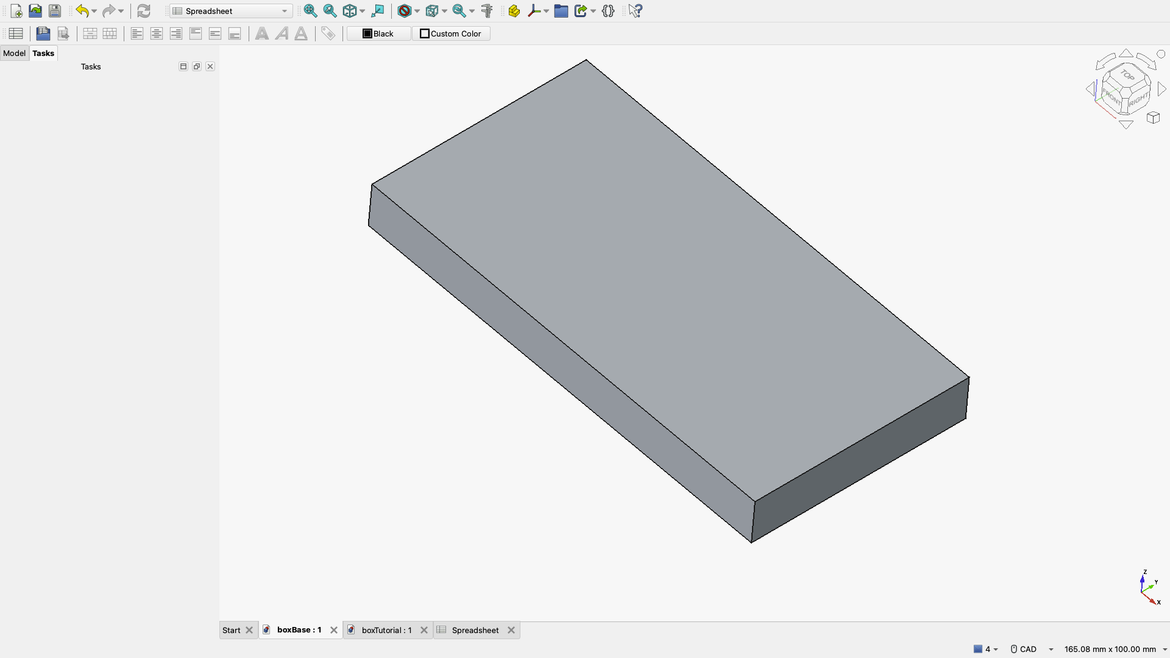Click the Custom Color button
Viewport: 1170px width, 658px height.
coord(451,33)
